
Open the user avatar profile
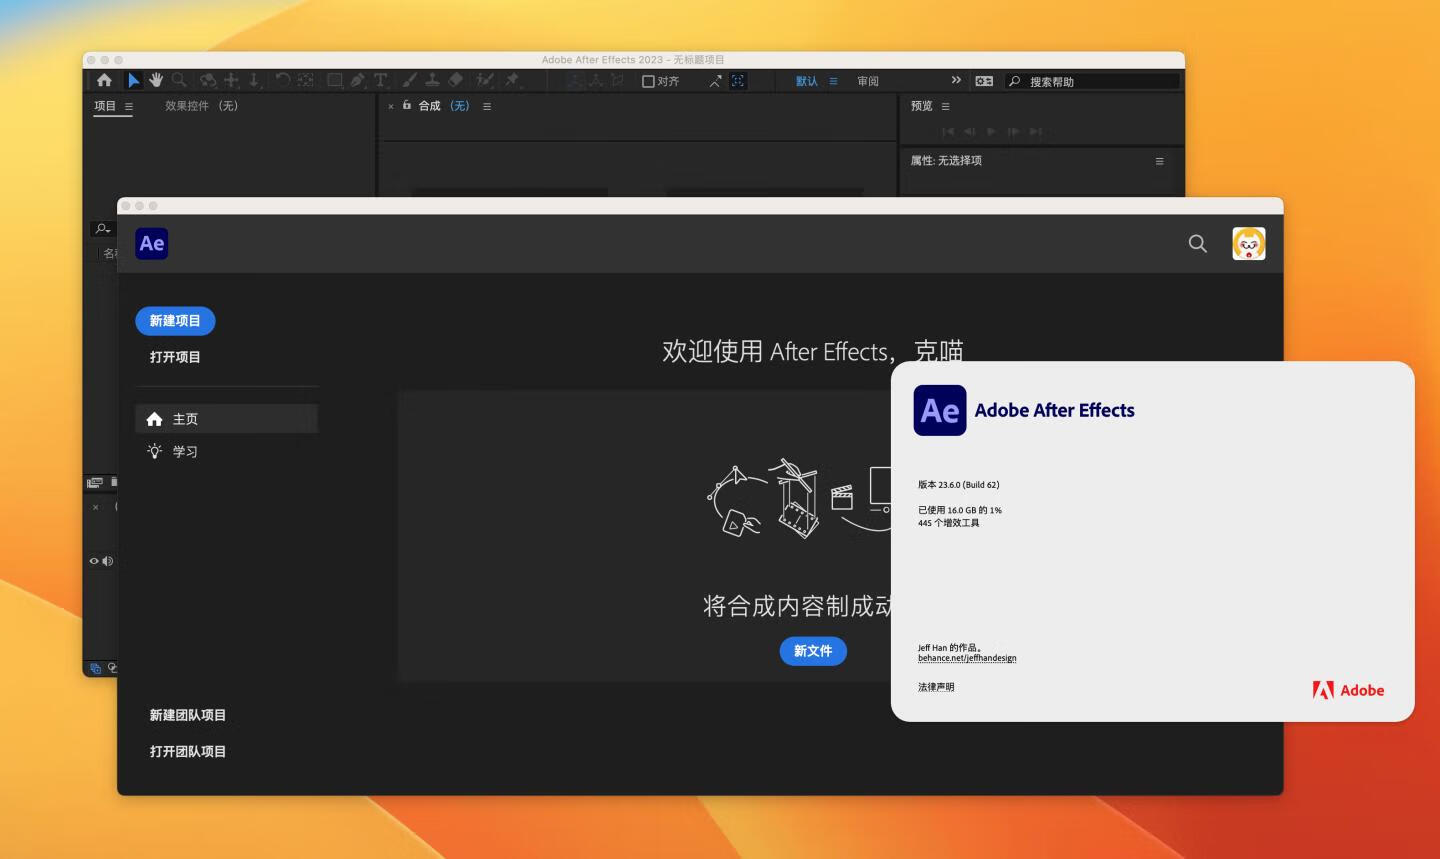(1249, 243)
